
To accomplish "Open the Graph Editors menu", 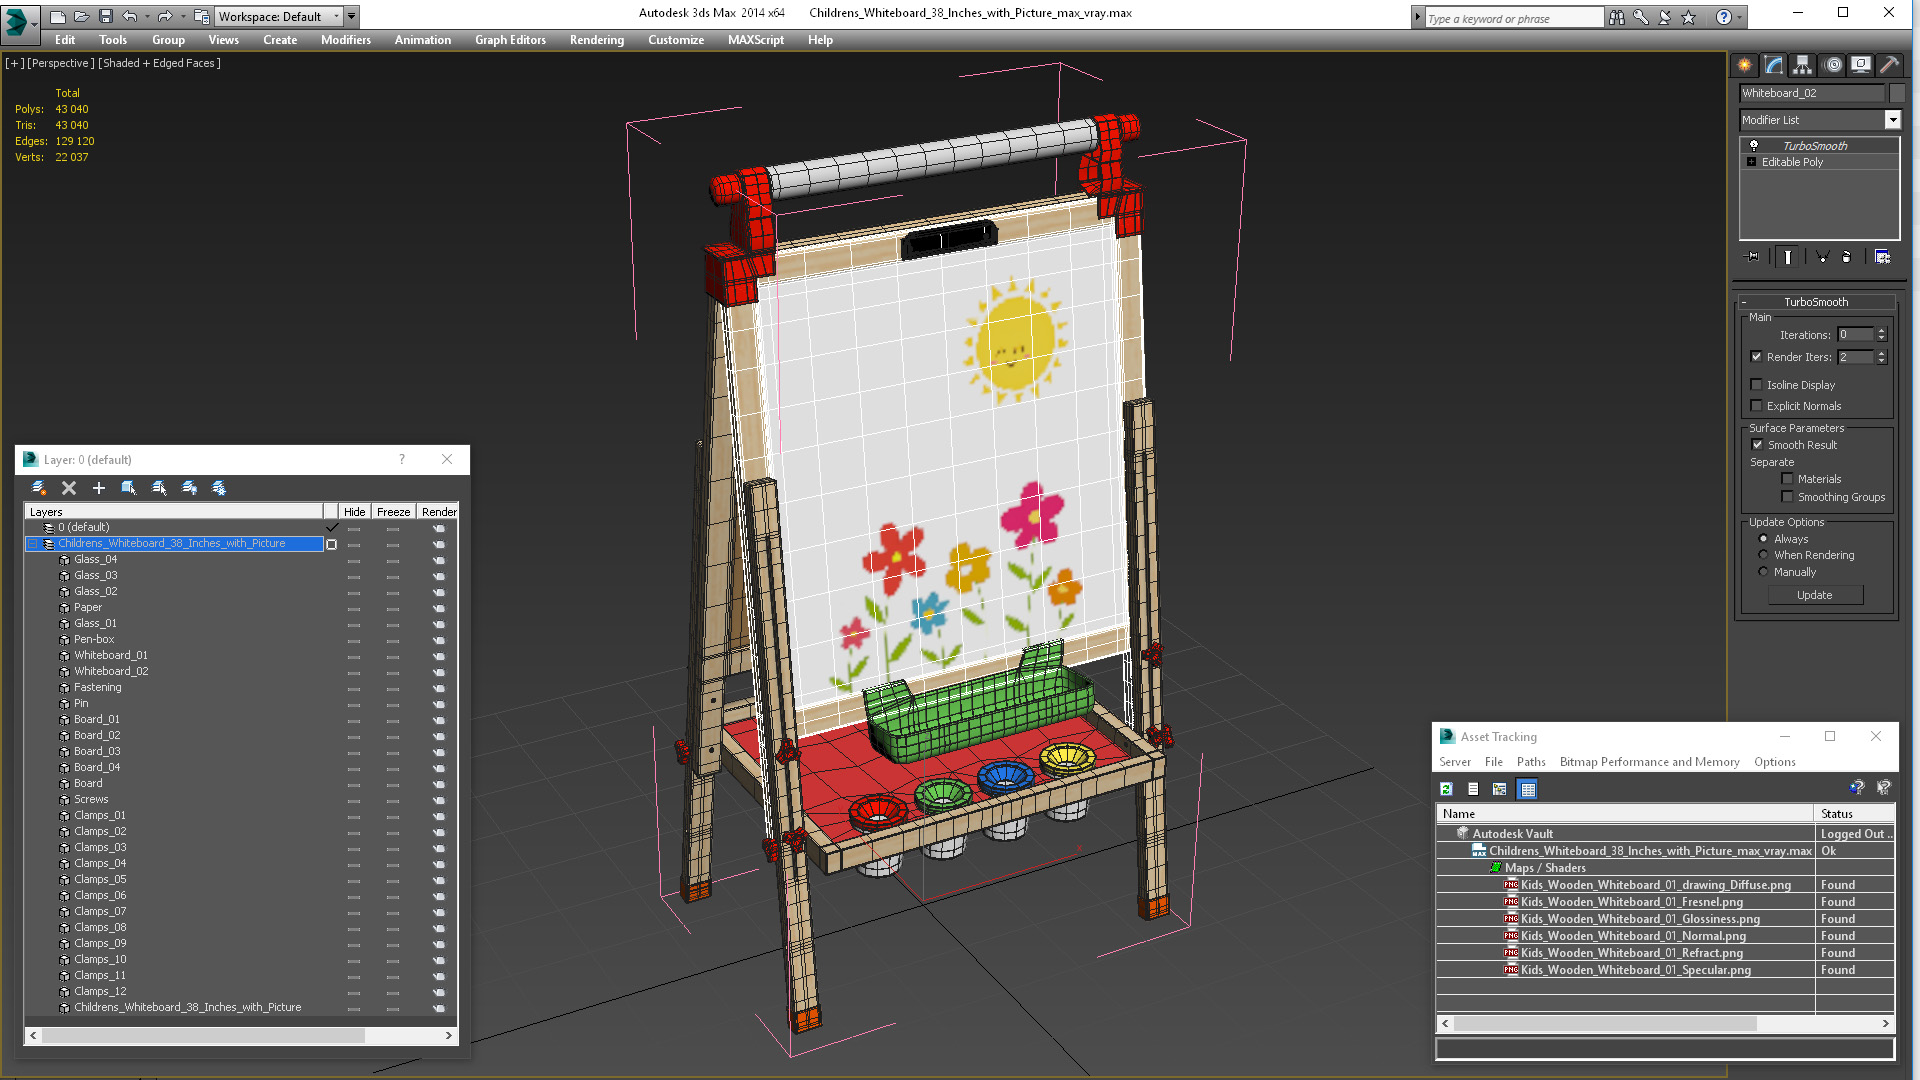I will click(510, 40).
